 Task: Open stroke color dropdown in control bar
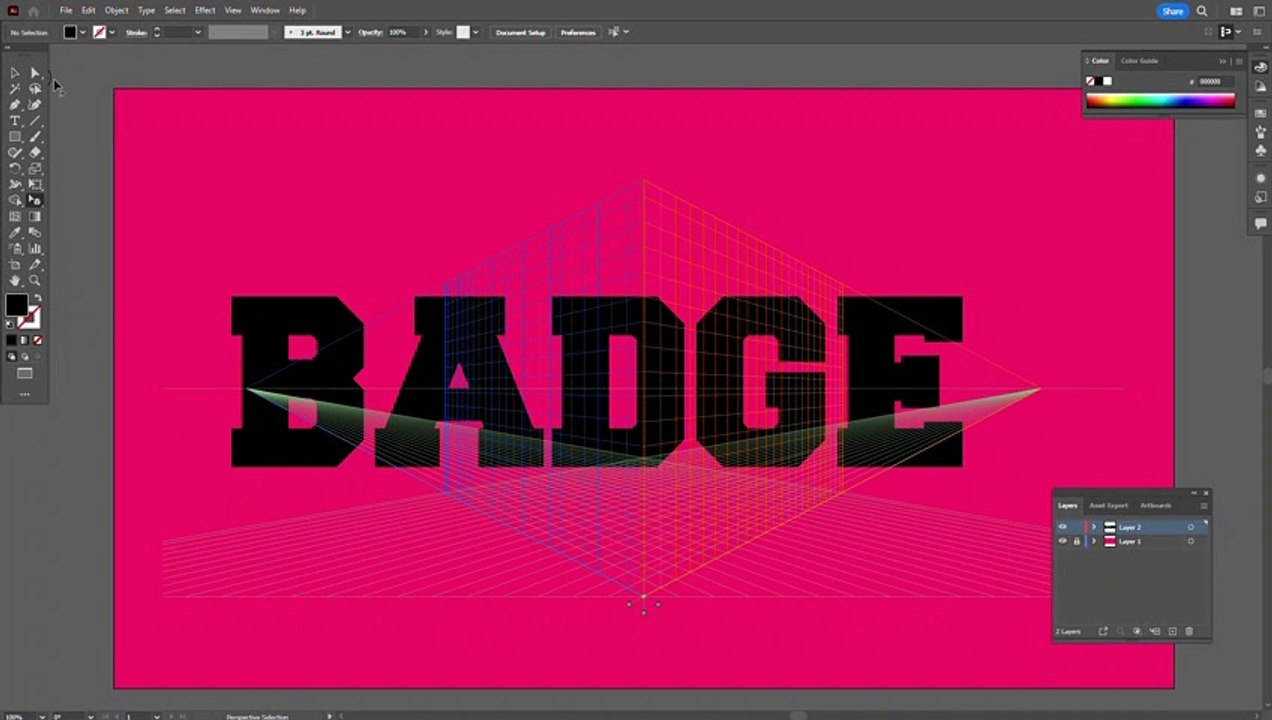[111, 32]
